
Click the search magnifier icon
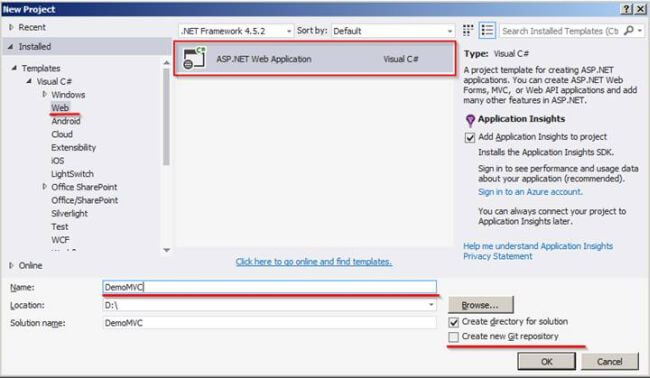coord(629,30)
